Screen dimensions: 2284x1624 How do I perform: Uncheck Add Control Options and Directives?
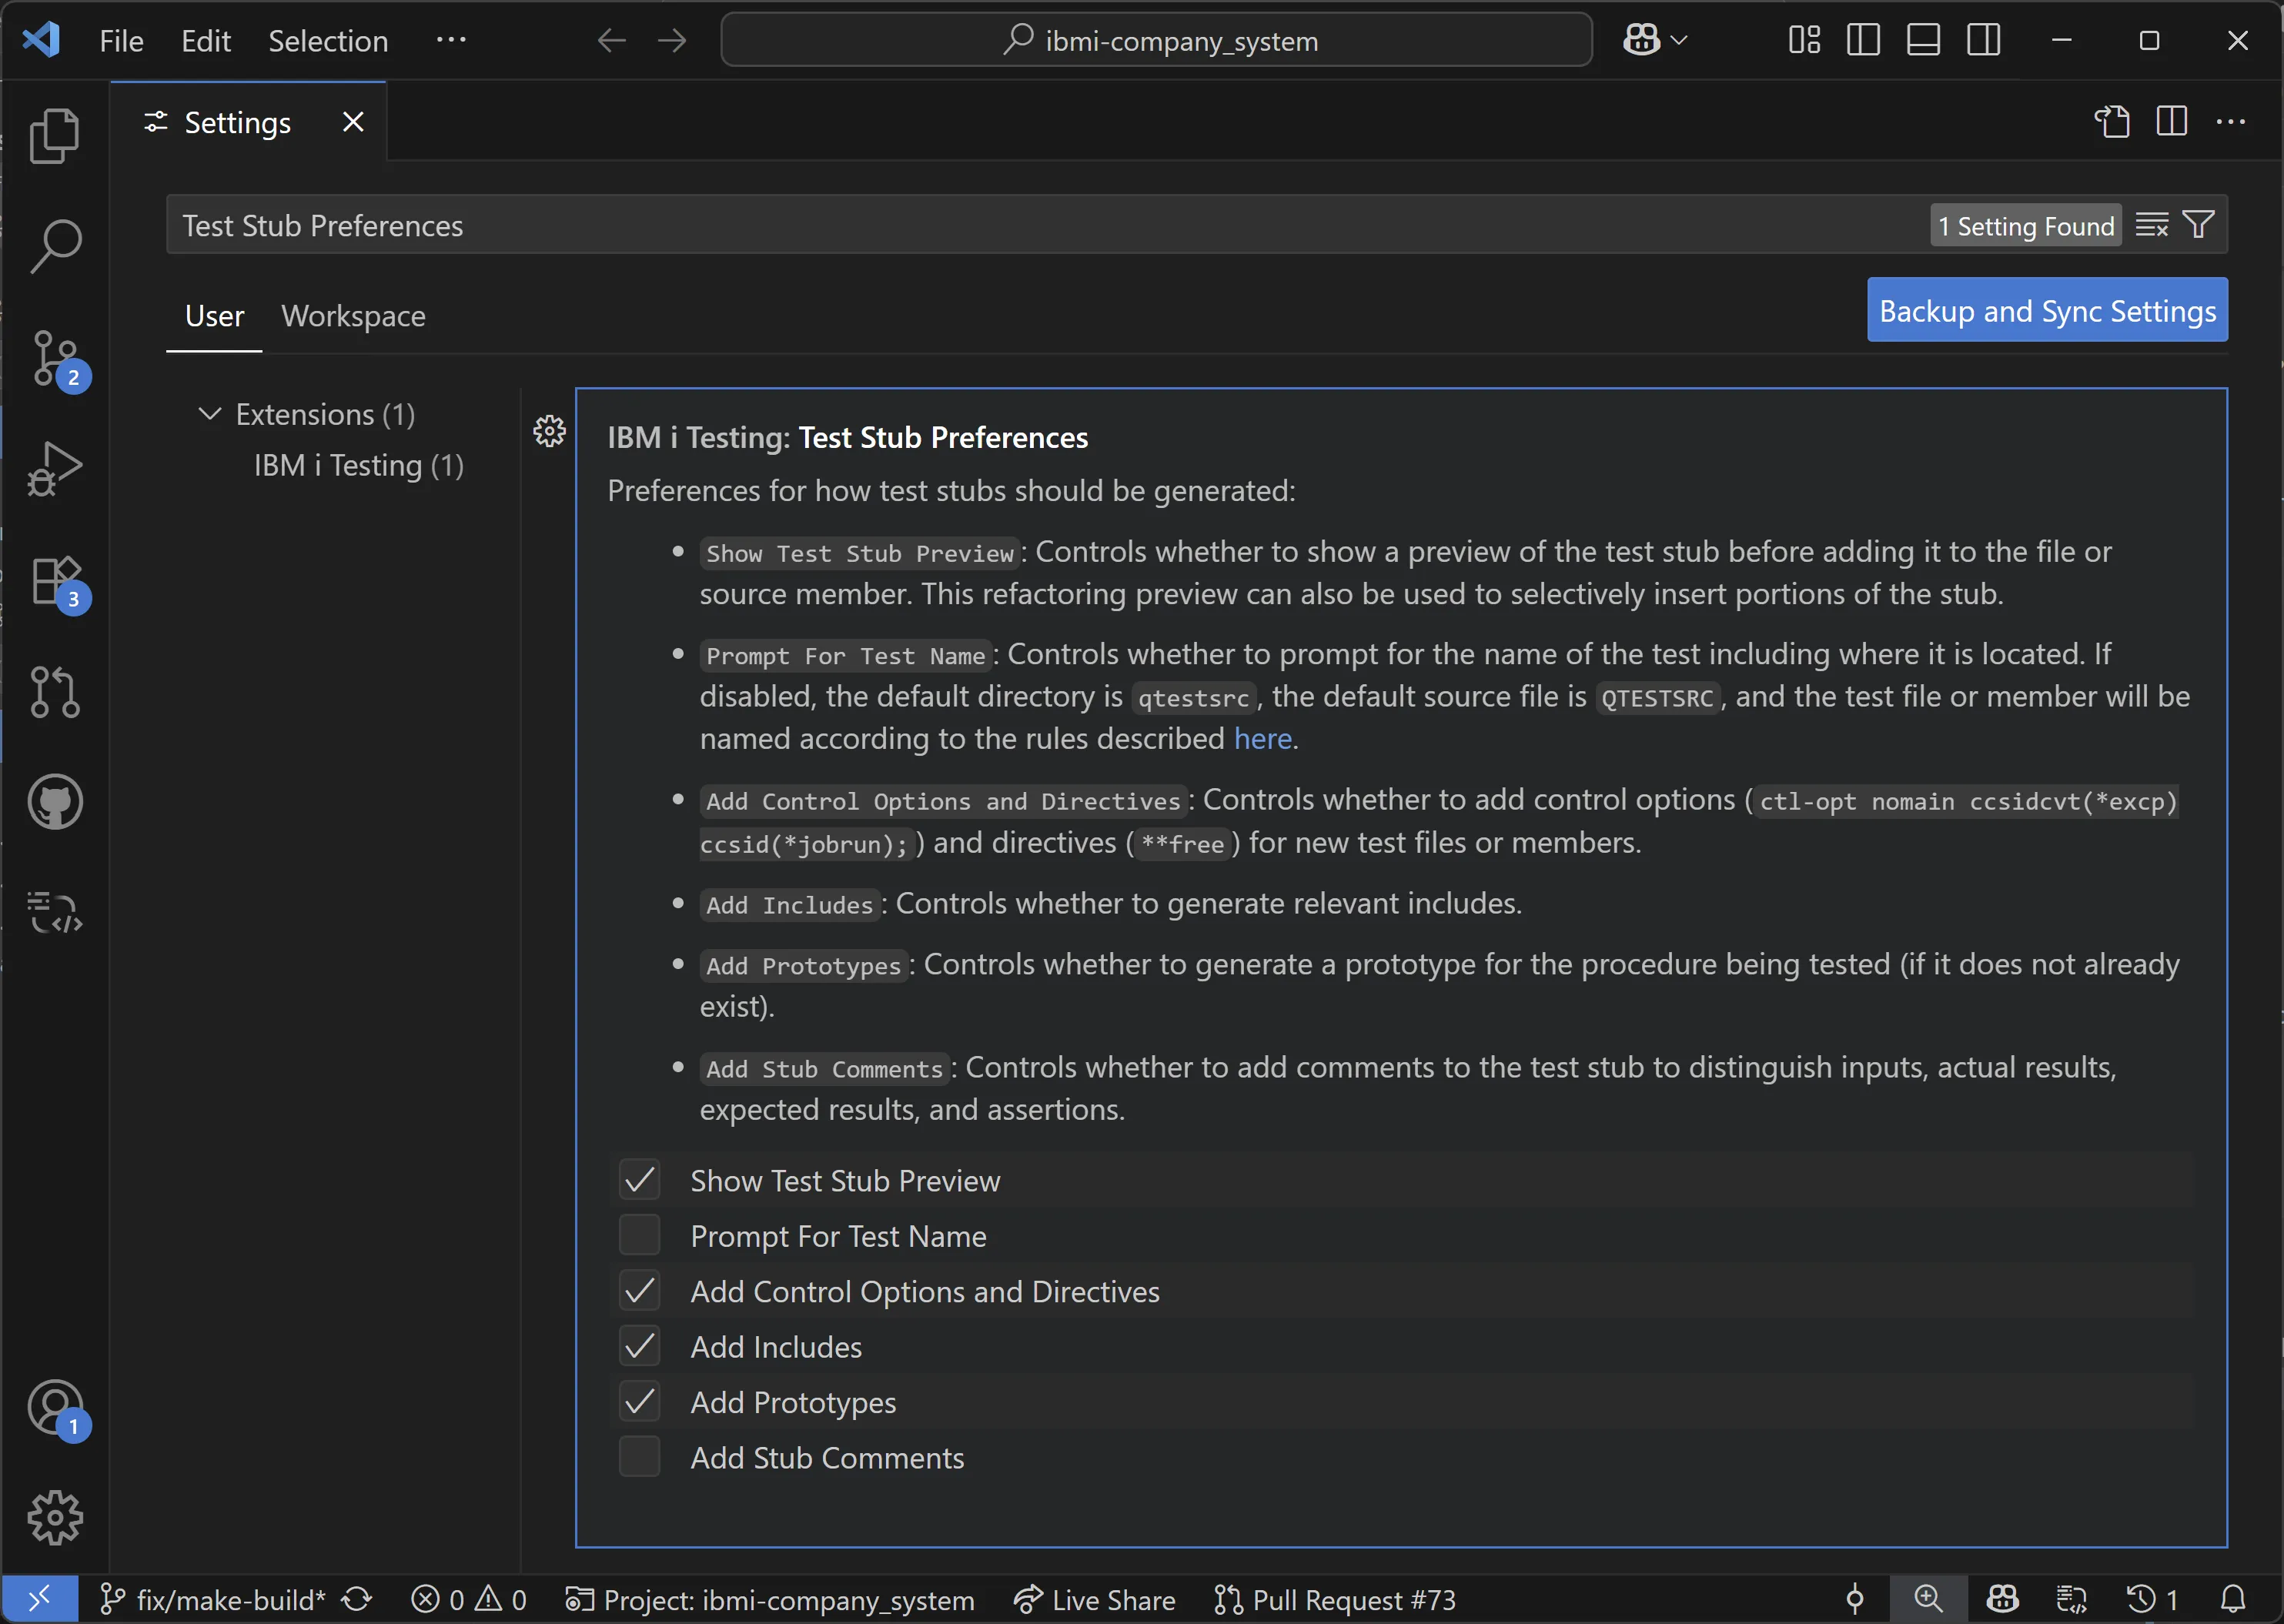pos(639,1291)
